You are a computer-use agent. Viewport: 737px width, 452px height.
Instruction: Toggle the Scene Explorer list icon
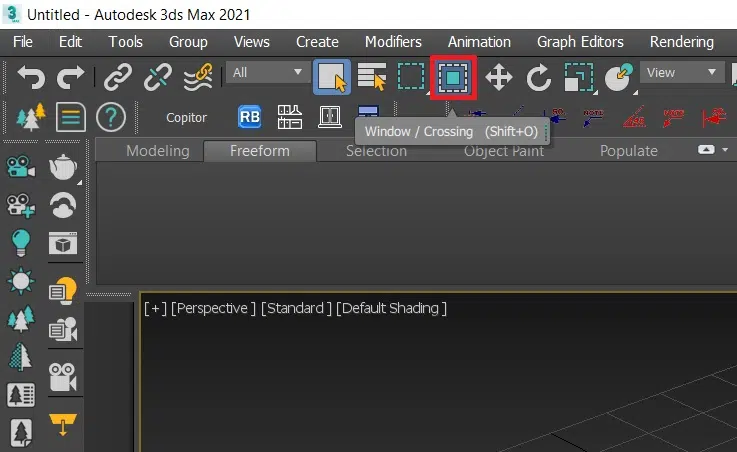click(70, 118)
